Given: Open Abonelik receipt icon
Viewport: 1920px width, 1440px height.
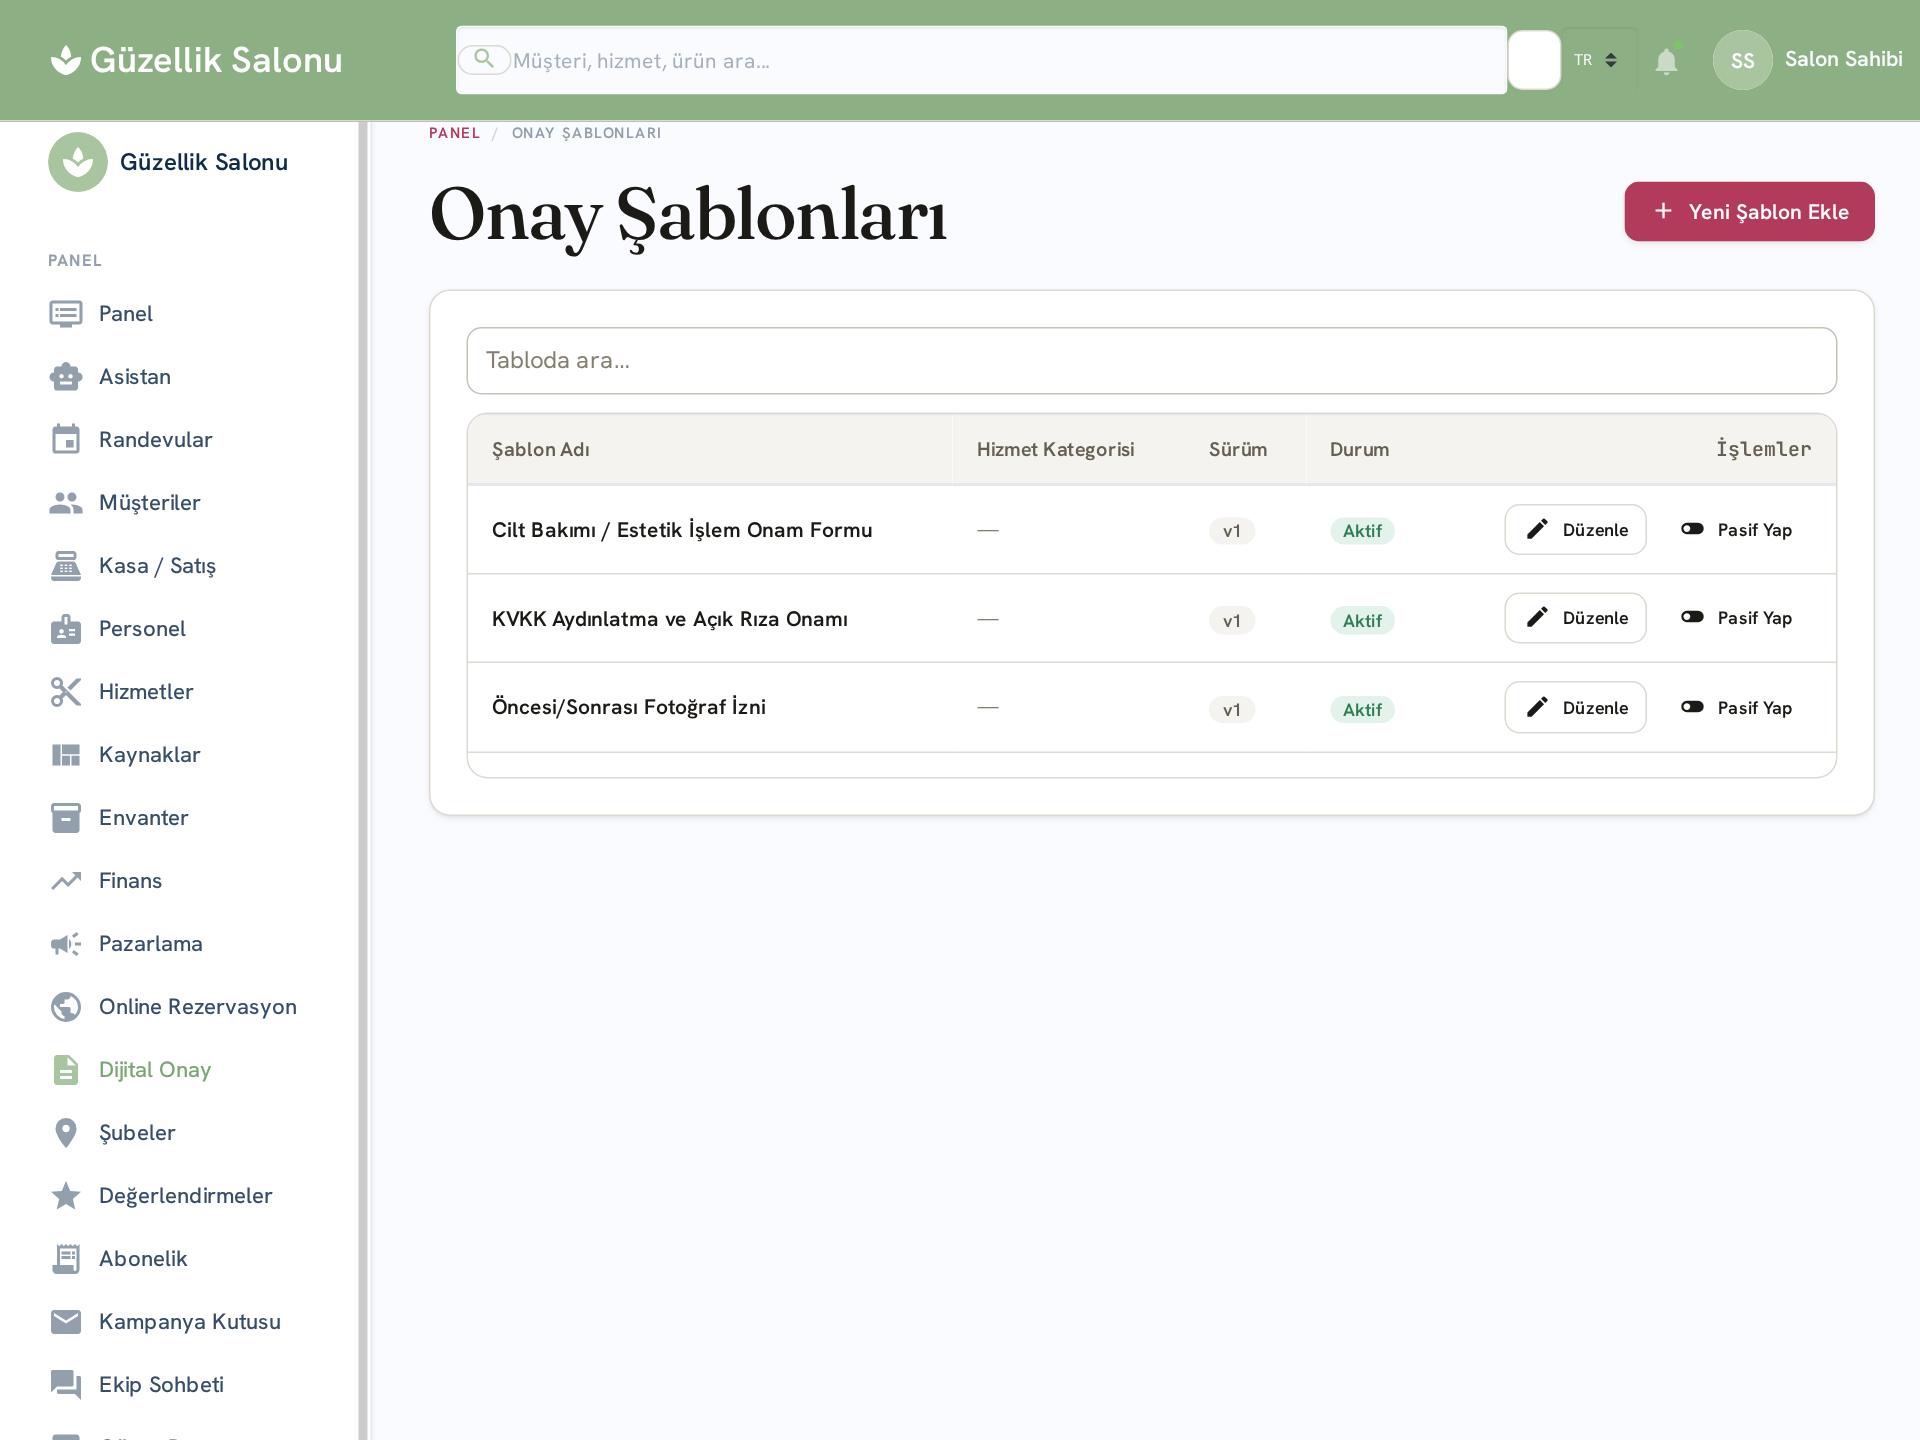Looking at the screenshot, I should 66,1259.
